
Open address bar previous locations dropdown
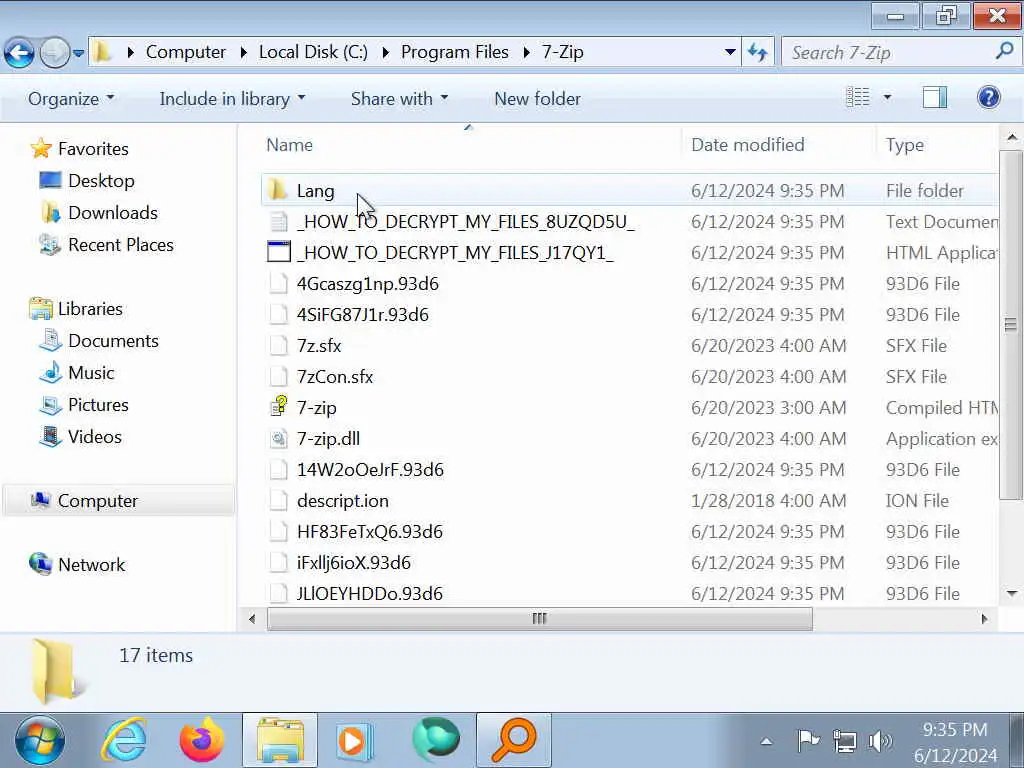[x=730, y=52]
